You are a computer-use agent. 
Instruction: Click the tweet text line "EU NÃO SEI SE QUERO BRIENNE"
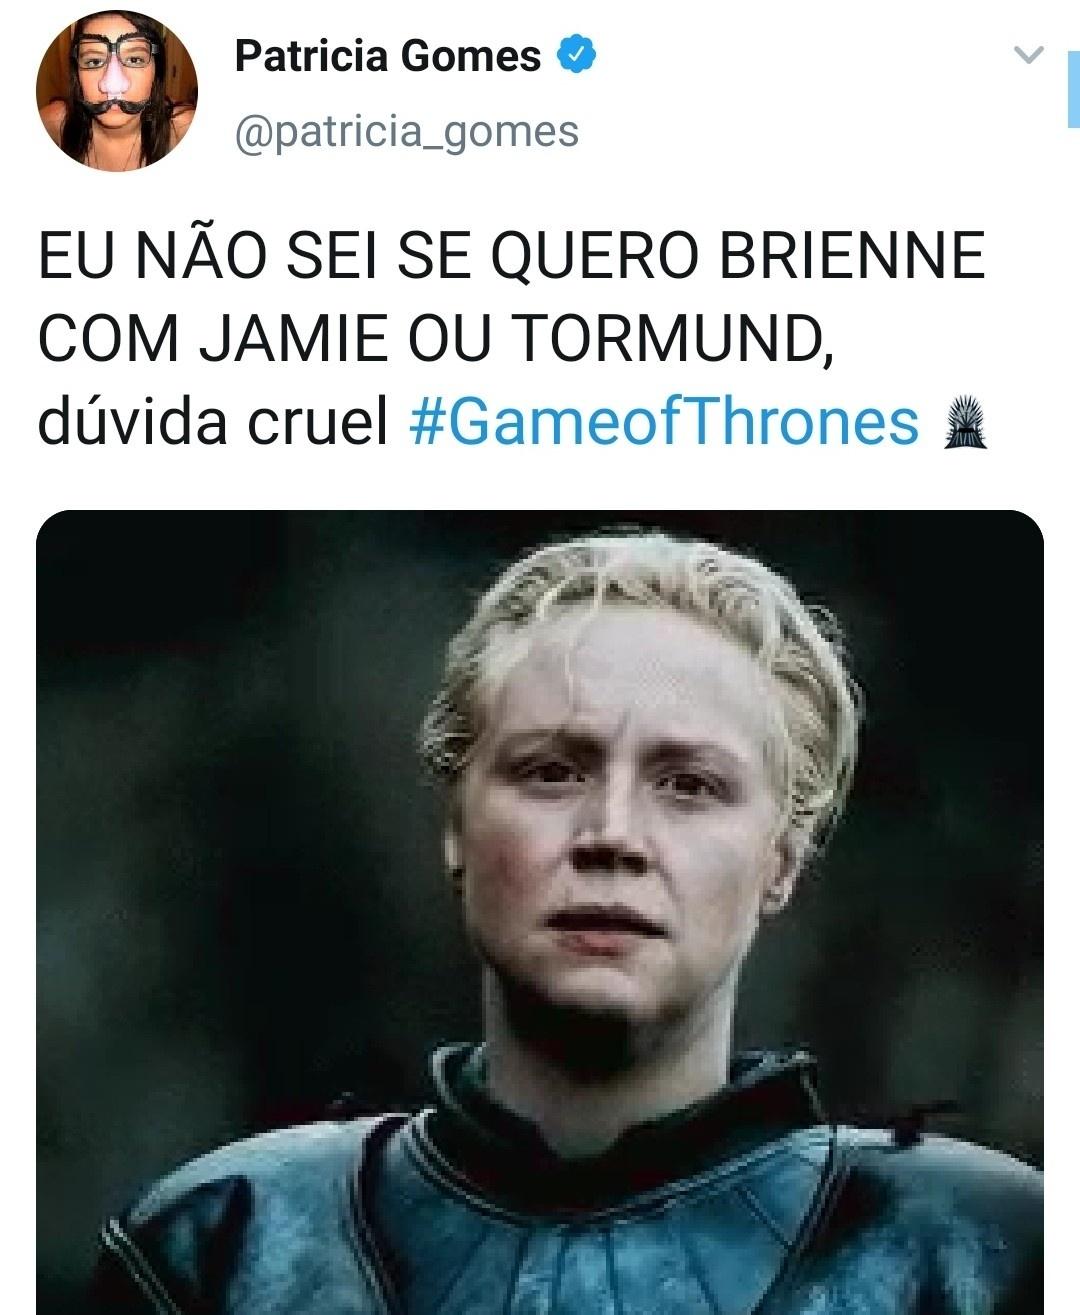point(511,256)
